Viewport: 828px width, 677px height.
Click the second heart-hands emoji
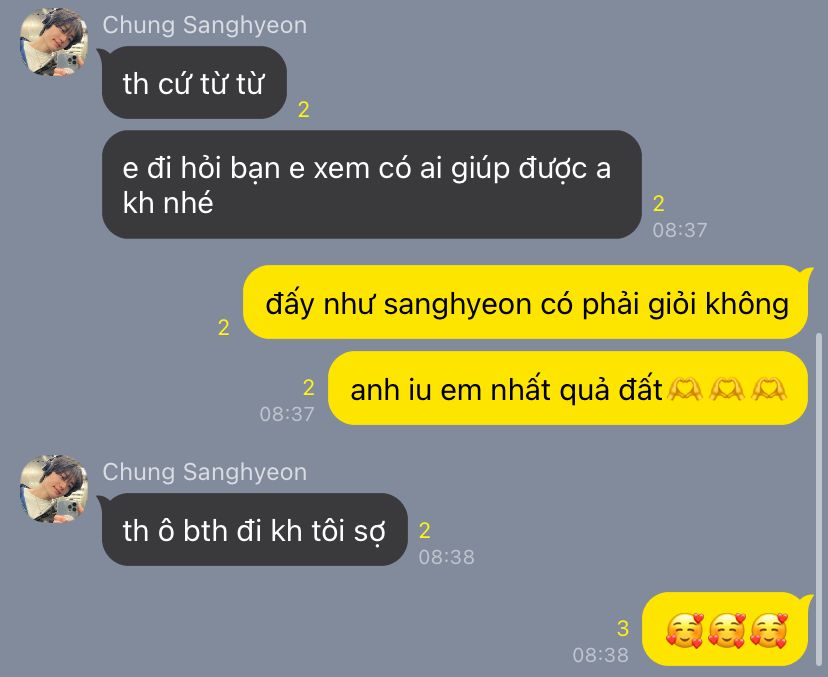click(x=727, y=390)
